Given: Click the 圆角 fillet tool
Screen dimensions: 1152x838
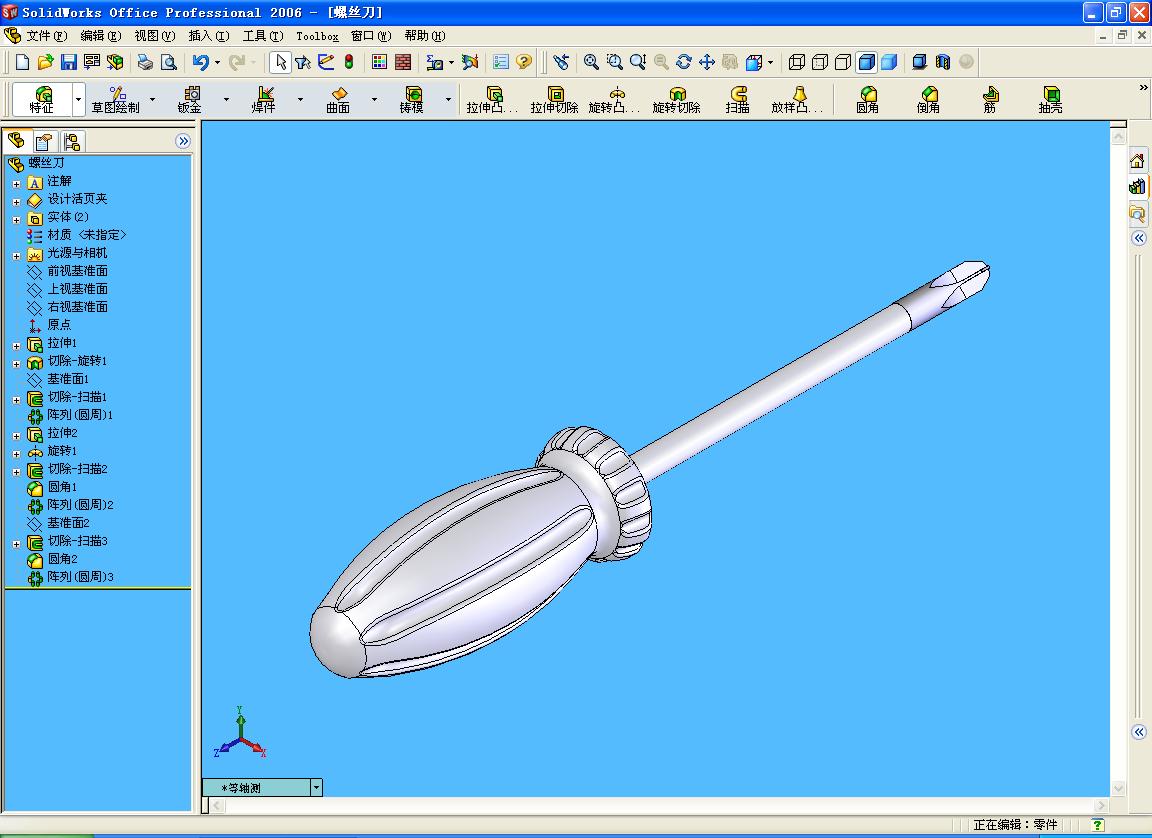Looking at the screenshot, I should pos(868,99).
